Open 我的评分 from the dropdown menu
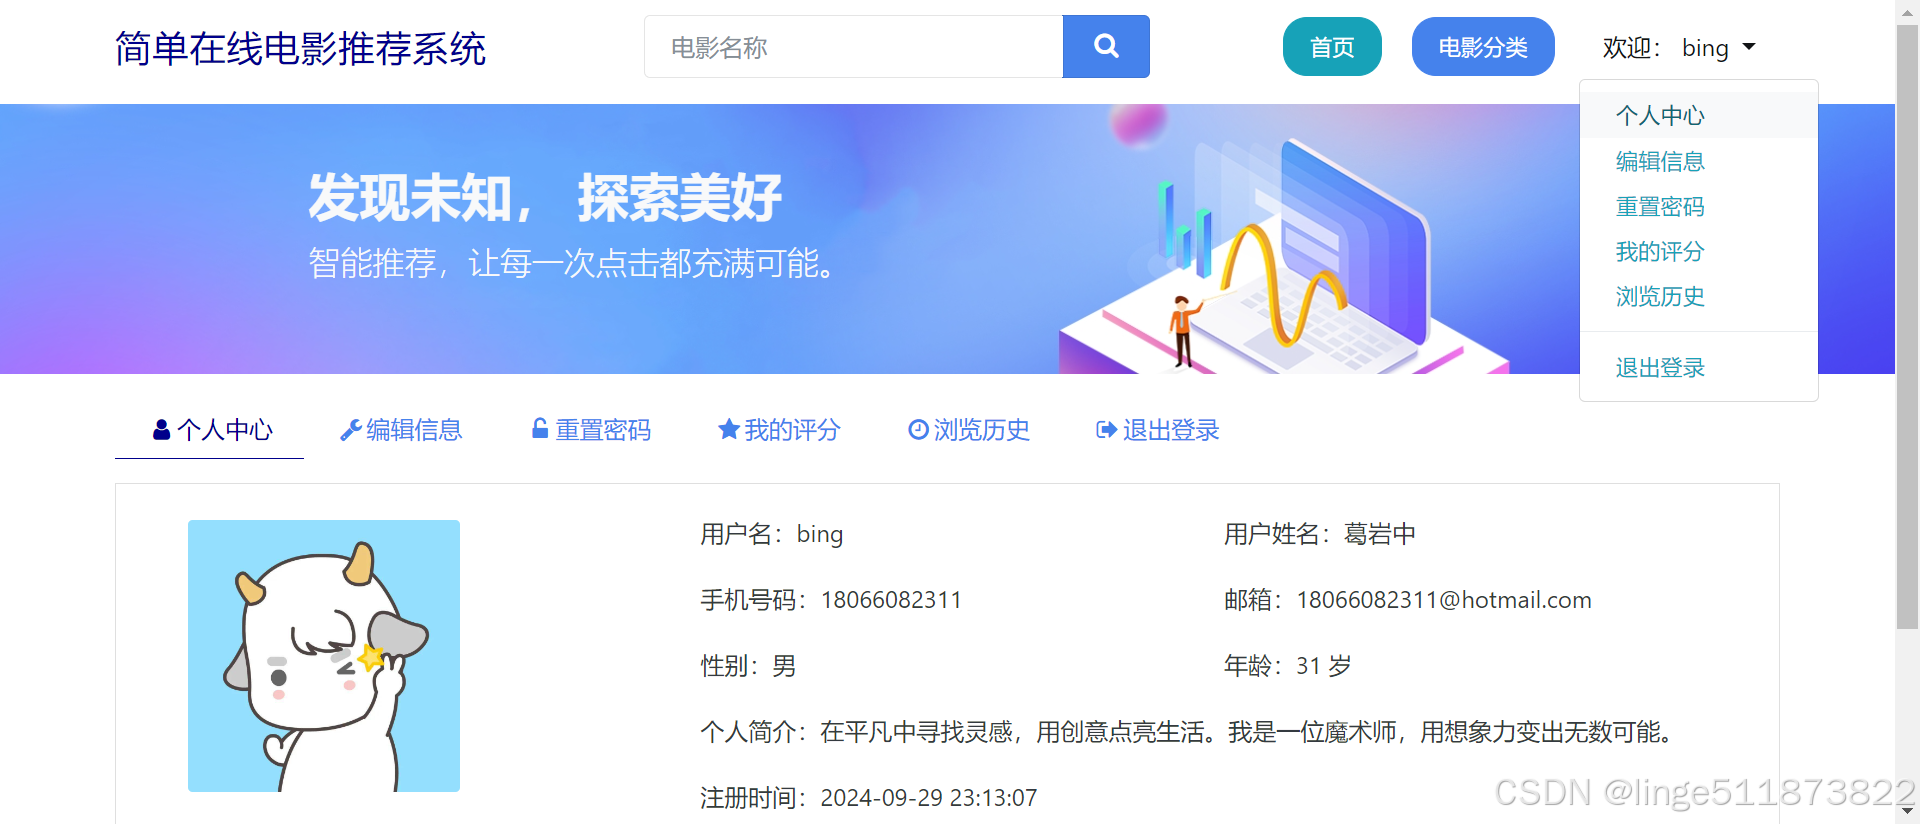This screenshot has width=1920, height=824. (1698, 251)
